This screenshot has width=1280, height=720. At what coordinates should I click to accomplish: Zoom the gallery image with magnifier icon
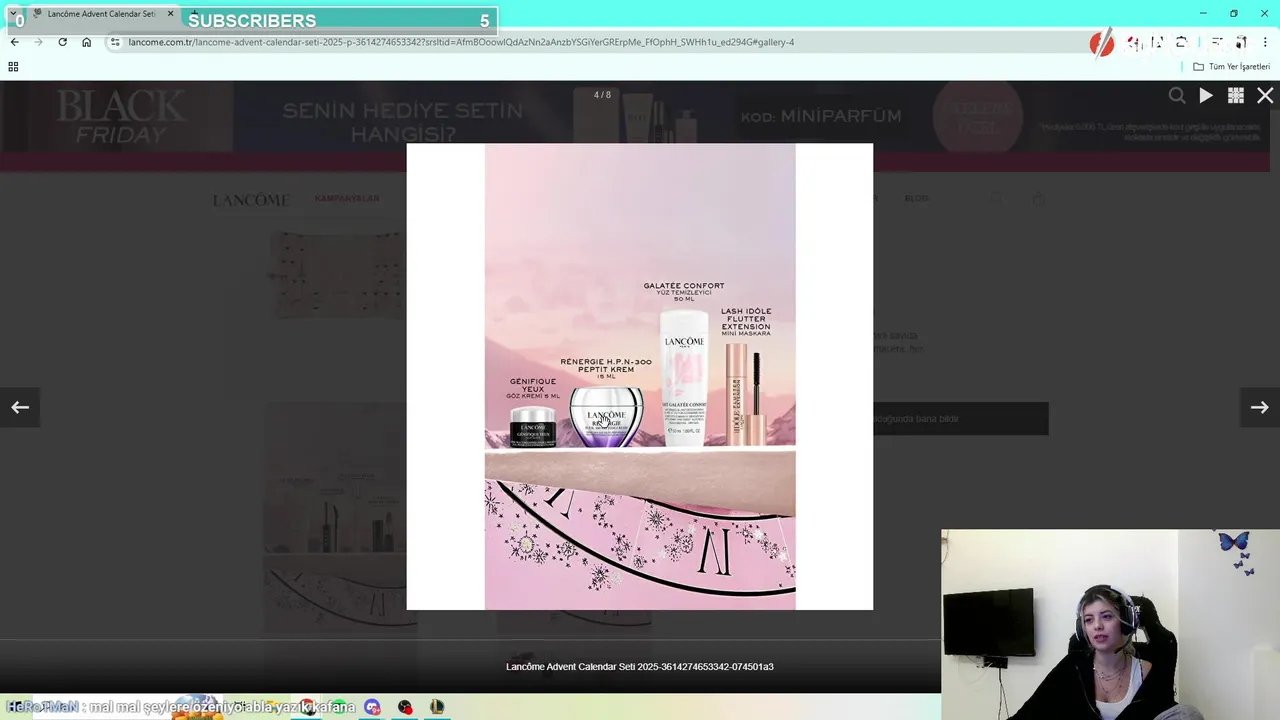(1177, 95)
